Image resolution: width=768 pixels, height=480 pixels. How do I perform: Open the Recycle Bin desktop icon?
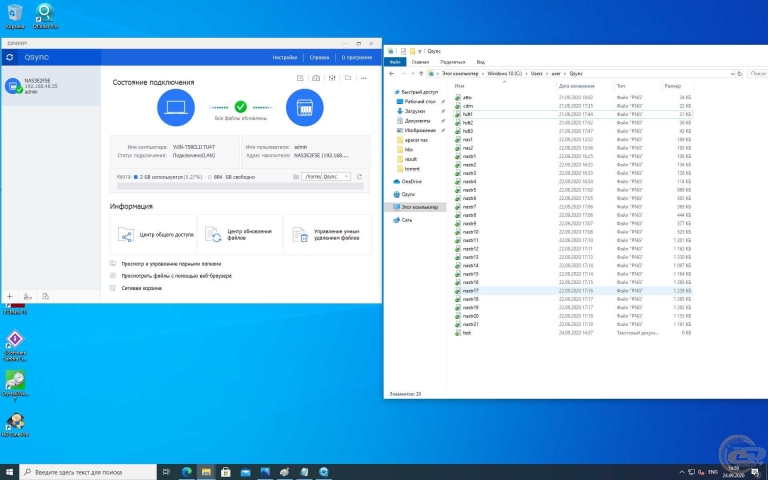(x=15, y=16)
